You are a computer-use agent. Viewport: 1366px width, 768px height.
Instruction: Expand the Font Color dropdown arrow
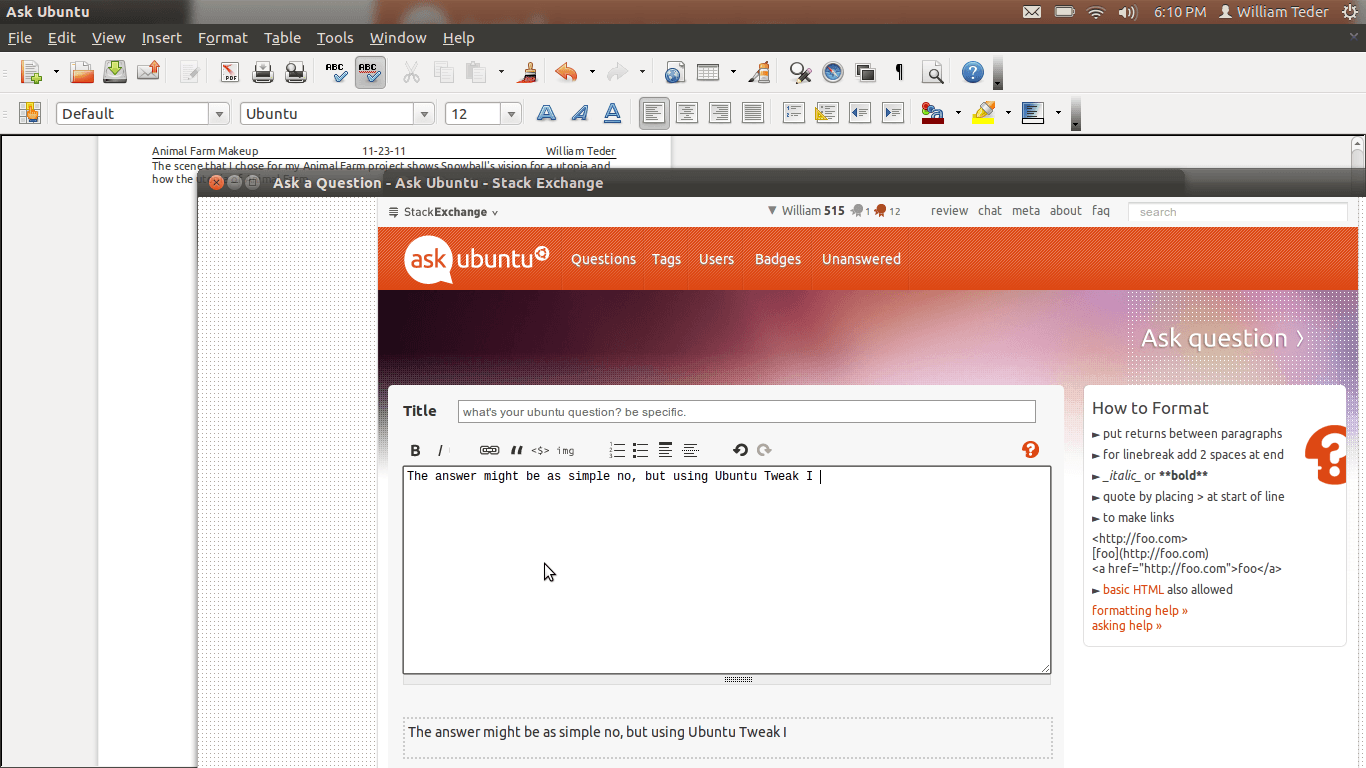tap(958, 113)
